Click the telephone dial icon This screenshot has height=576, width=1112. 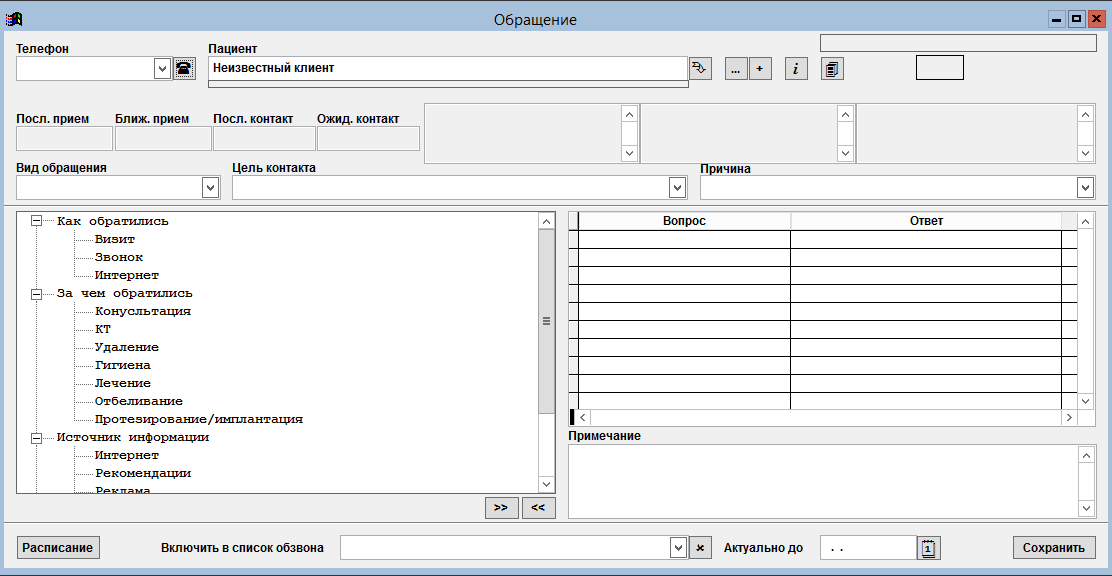click(184, 68)
